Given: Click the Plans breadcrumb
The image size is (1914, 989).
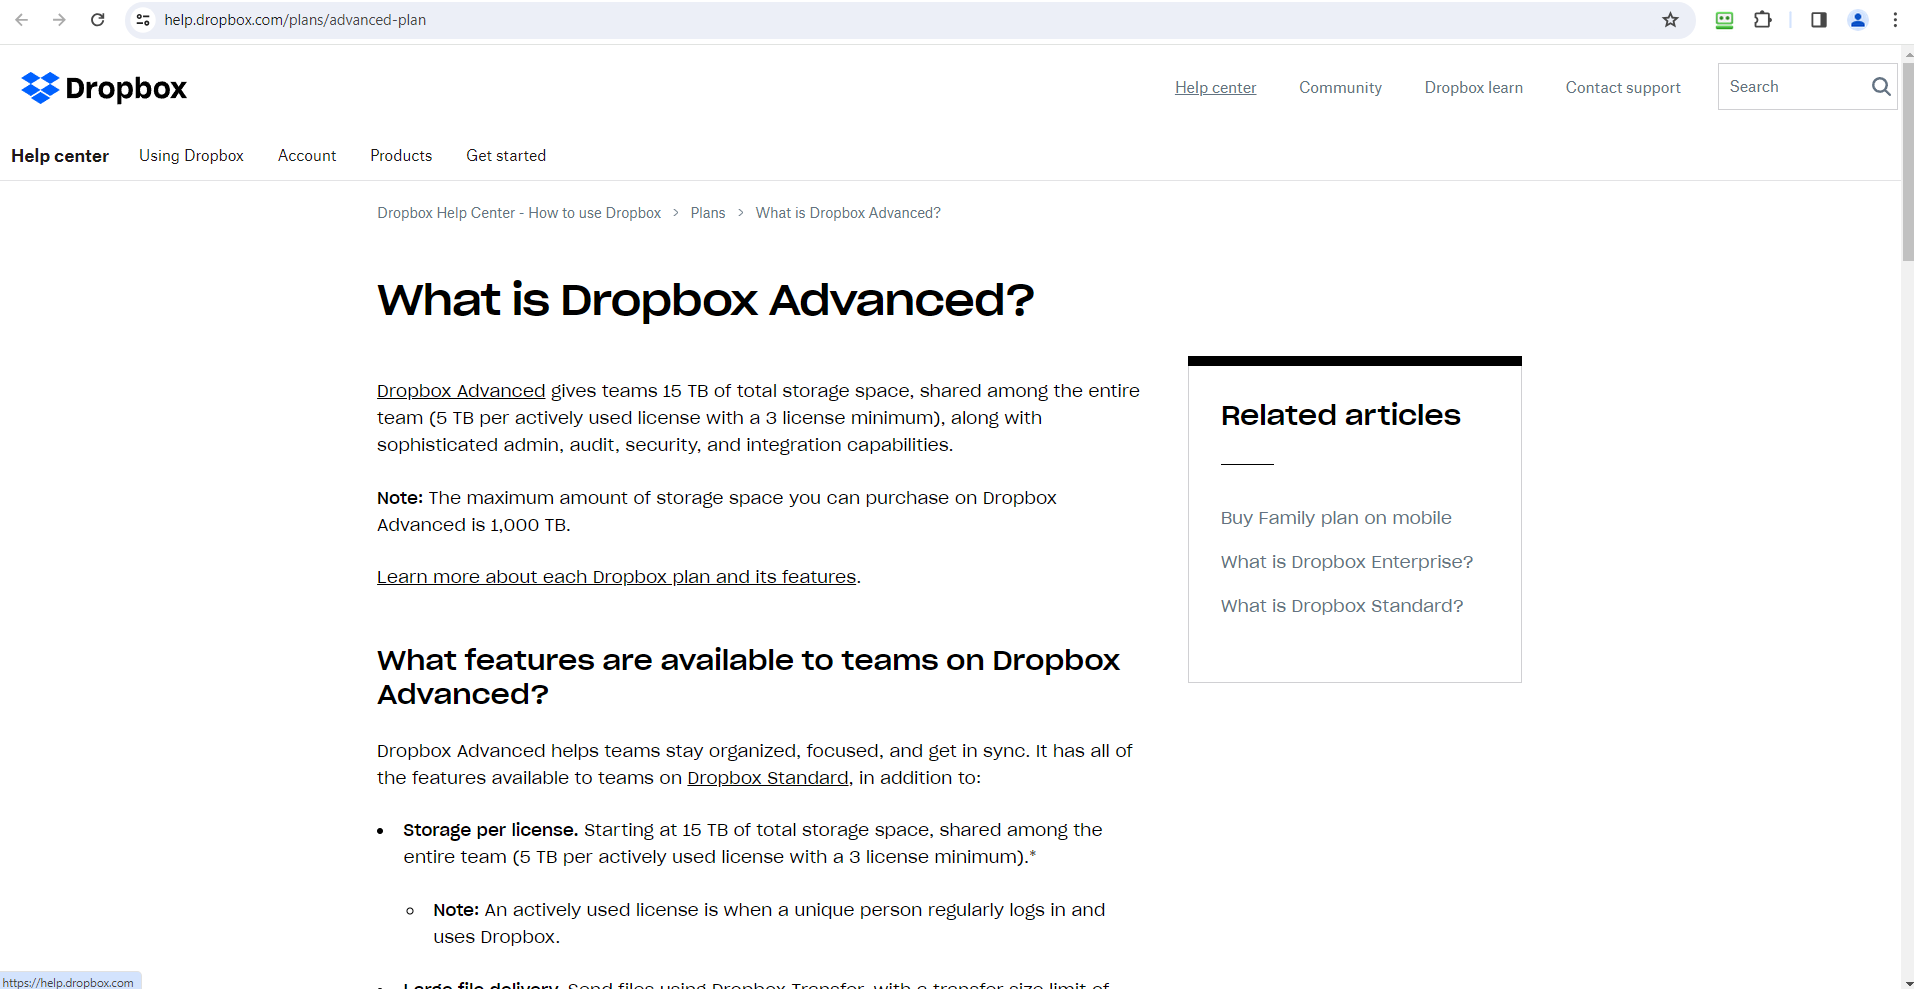Looking at the screenshot, I should click(x=707, y=213).
